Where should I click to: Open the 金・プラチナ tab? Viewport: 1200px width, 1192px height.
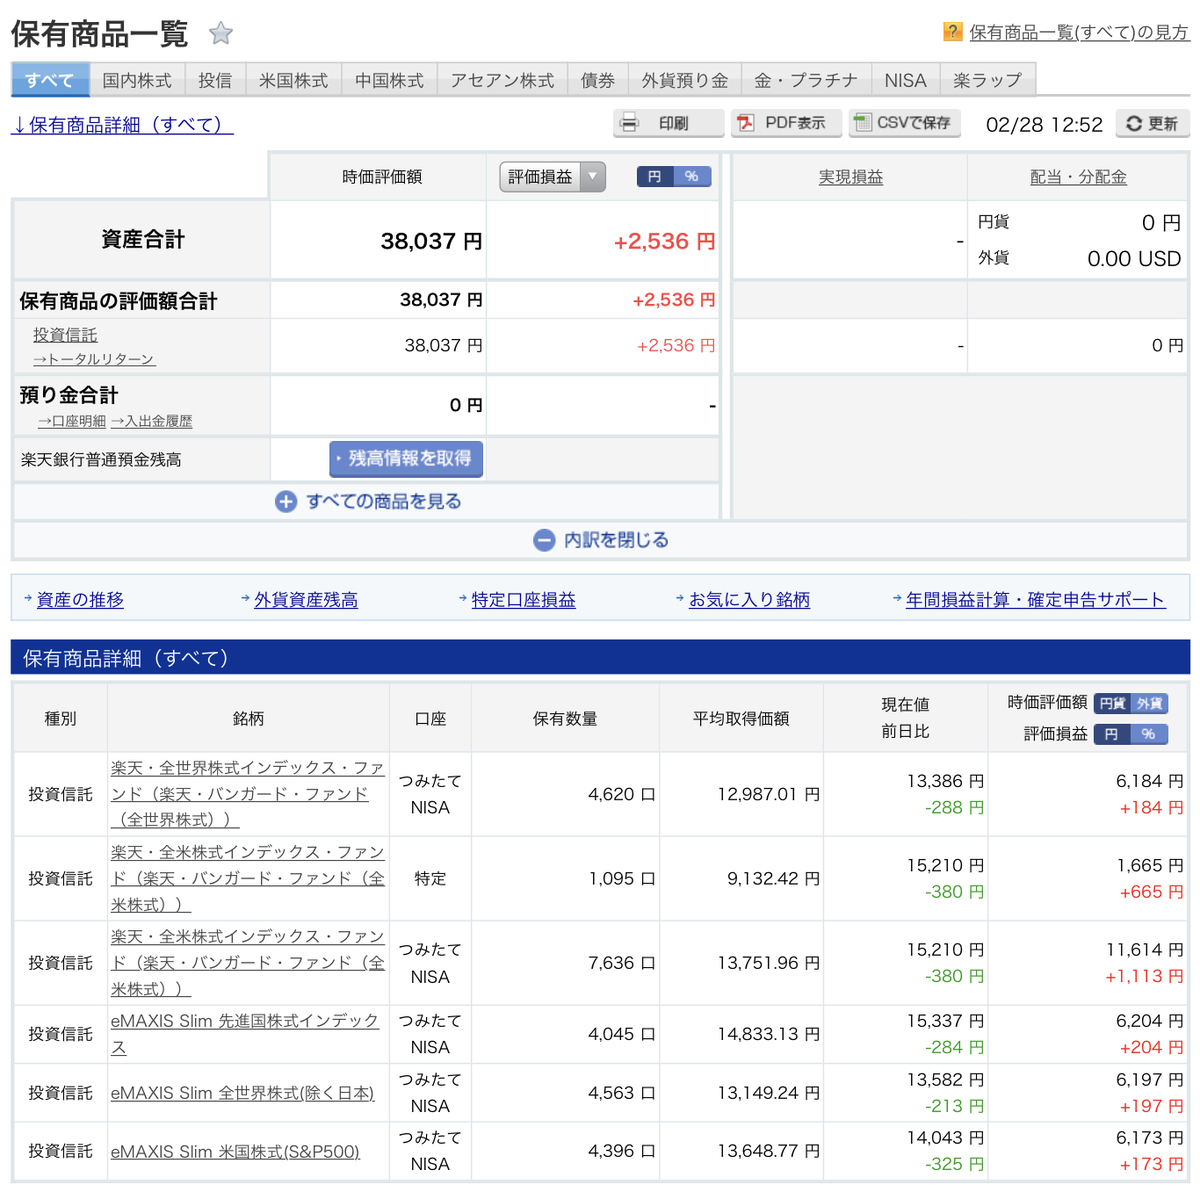[x=806, y=80]
